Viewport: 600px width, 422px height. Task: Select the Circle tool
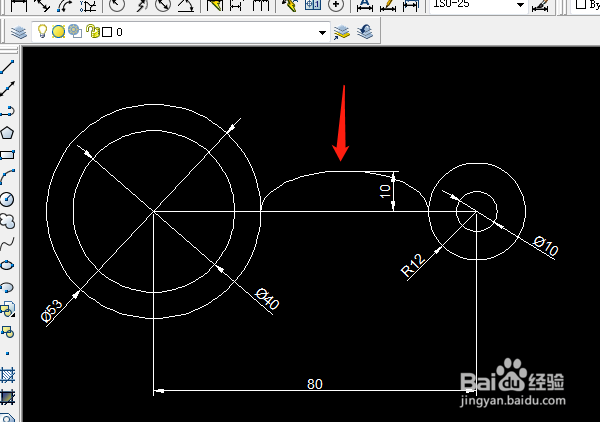[7, 199]
